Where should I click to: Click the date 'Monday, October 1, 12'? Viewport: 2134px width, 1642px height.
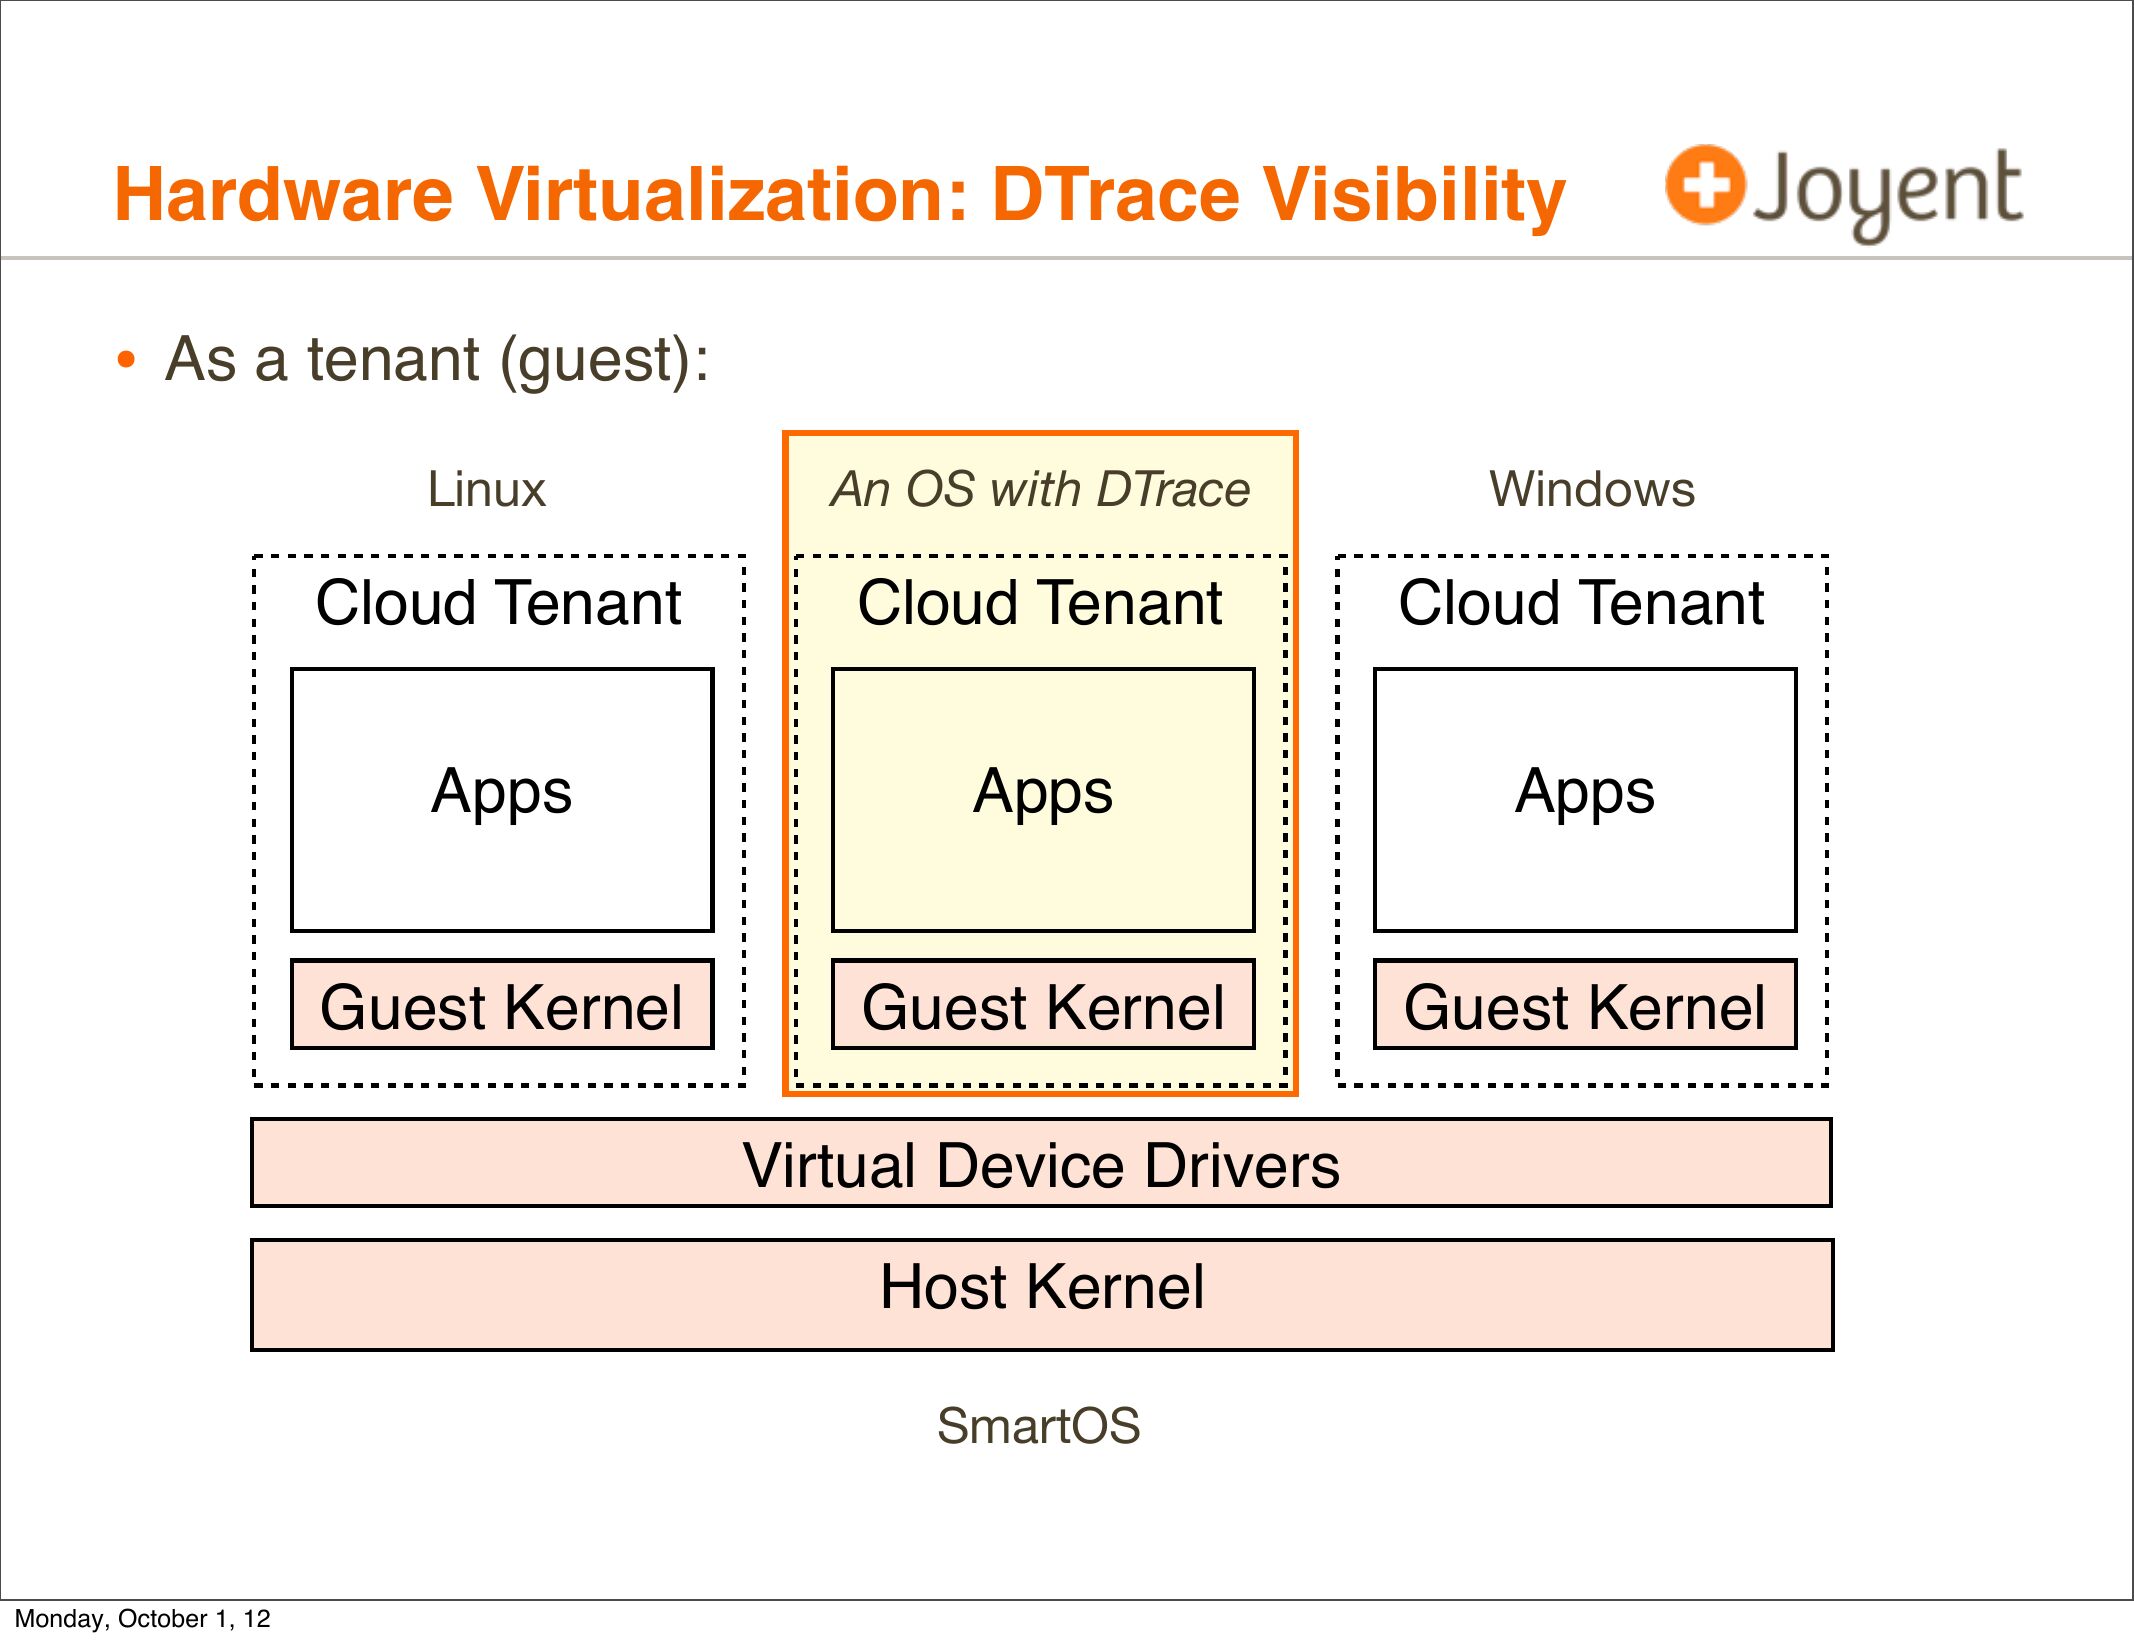click(142, 1619)
